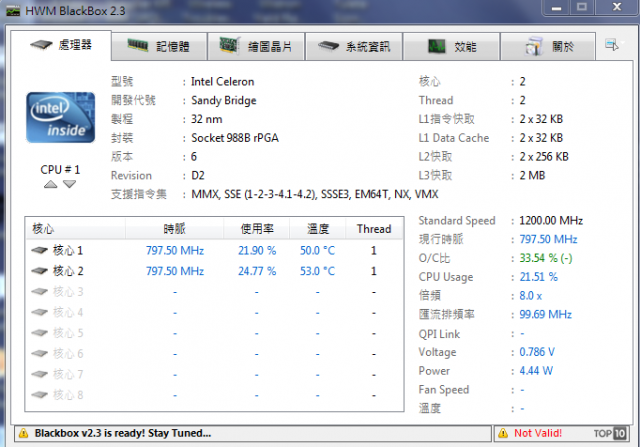This screenshot has height=447, width=640.
Task: Click the greyed chip icon for 核心 5
Action: point(40,333)
